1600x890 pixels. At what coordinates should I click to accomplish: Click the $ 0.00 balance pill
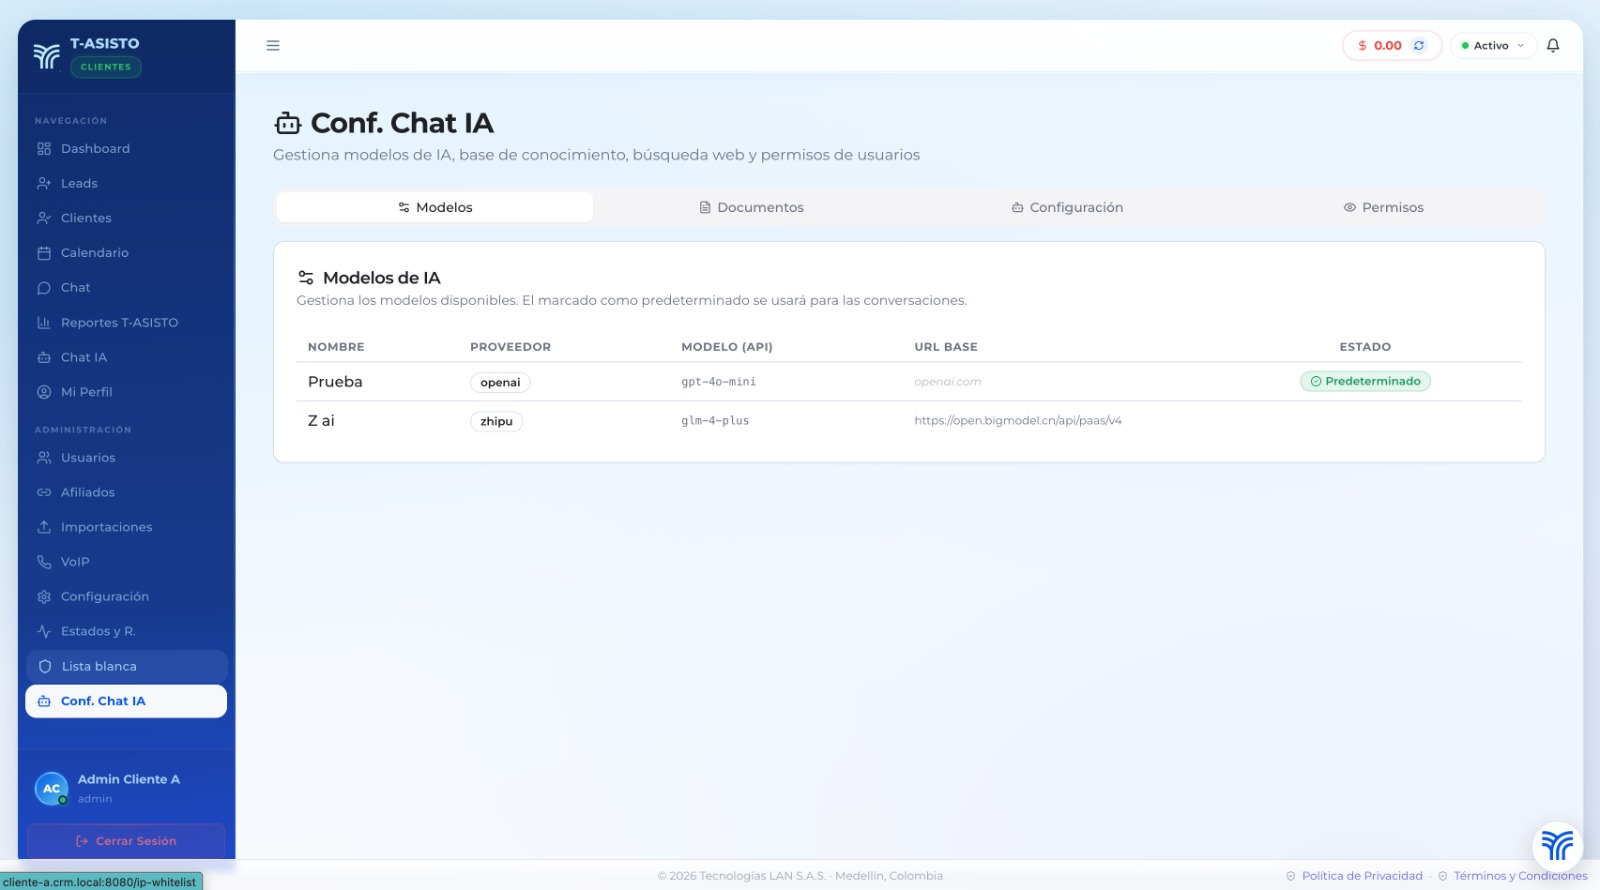[x=1391, y=45]
